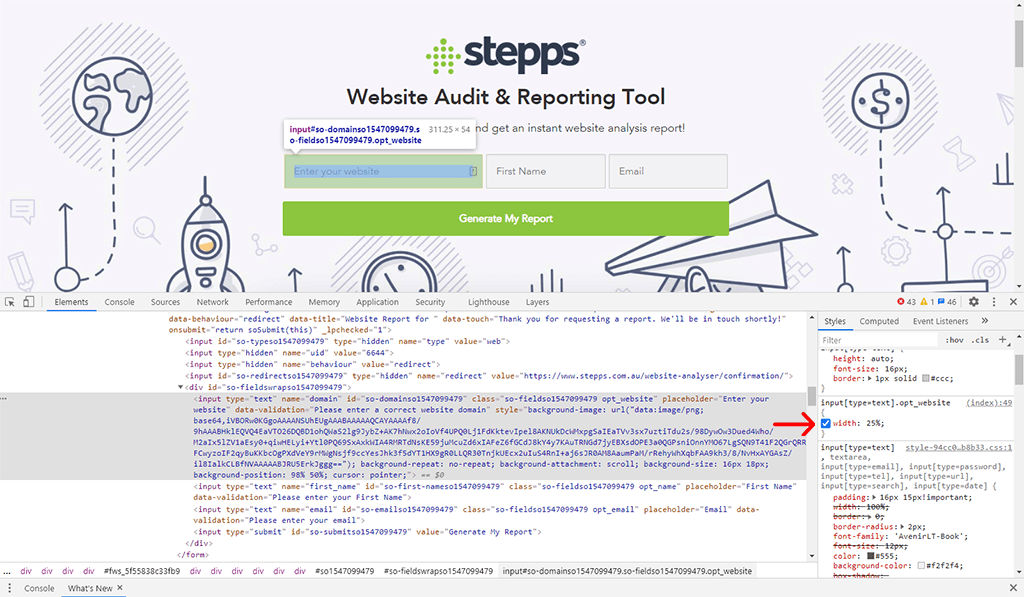Click the Styles Filter input
This screenshot has height=597, width=1024.
(878, 340)
